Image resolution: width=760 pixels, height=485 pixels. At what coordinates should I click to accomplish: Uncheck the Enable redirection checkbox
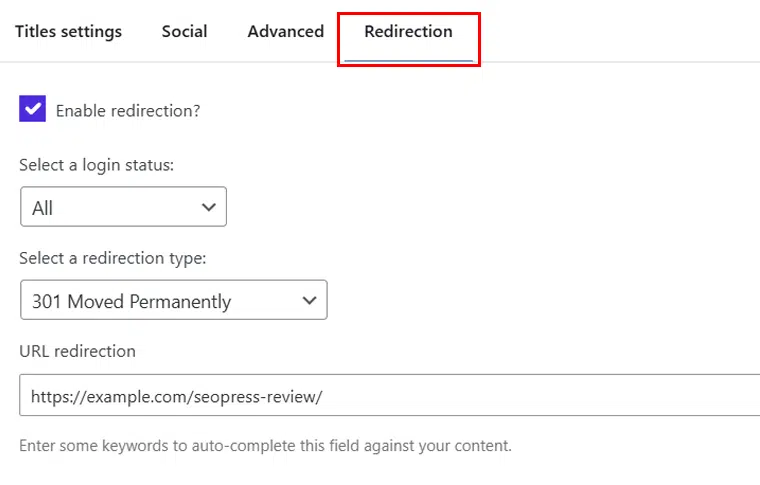pos(32,109)
